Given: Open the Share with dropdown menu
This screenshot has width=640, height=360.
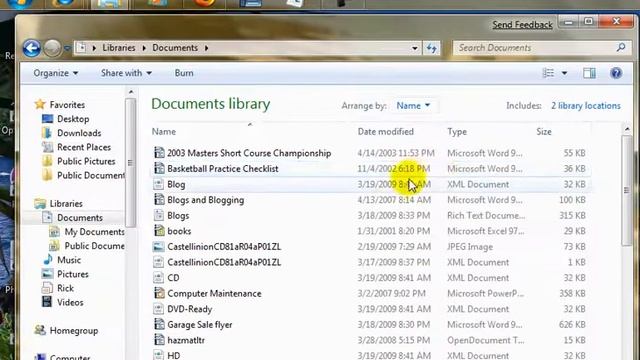Looking at the screenshot, I should pos(126,73).
